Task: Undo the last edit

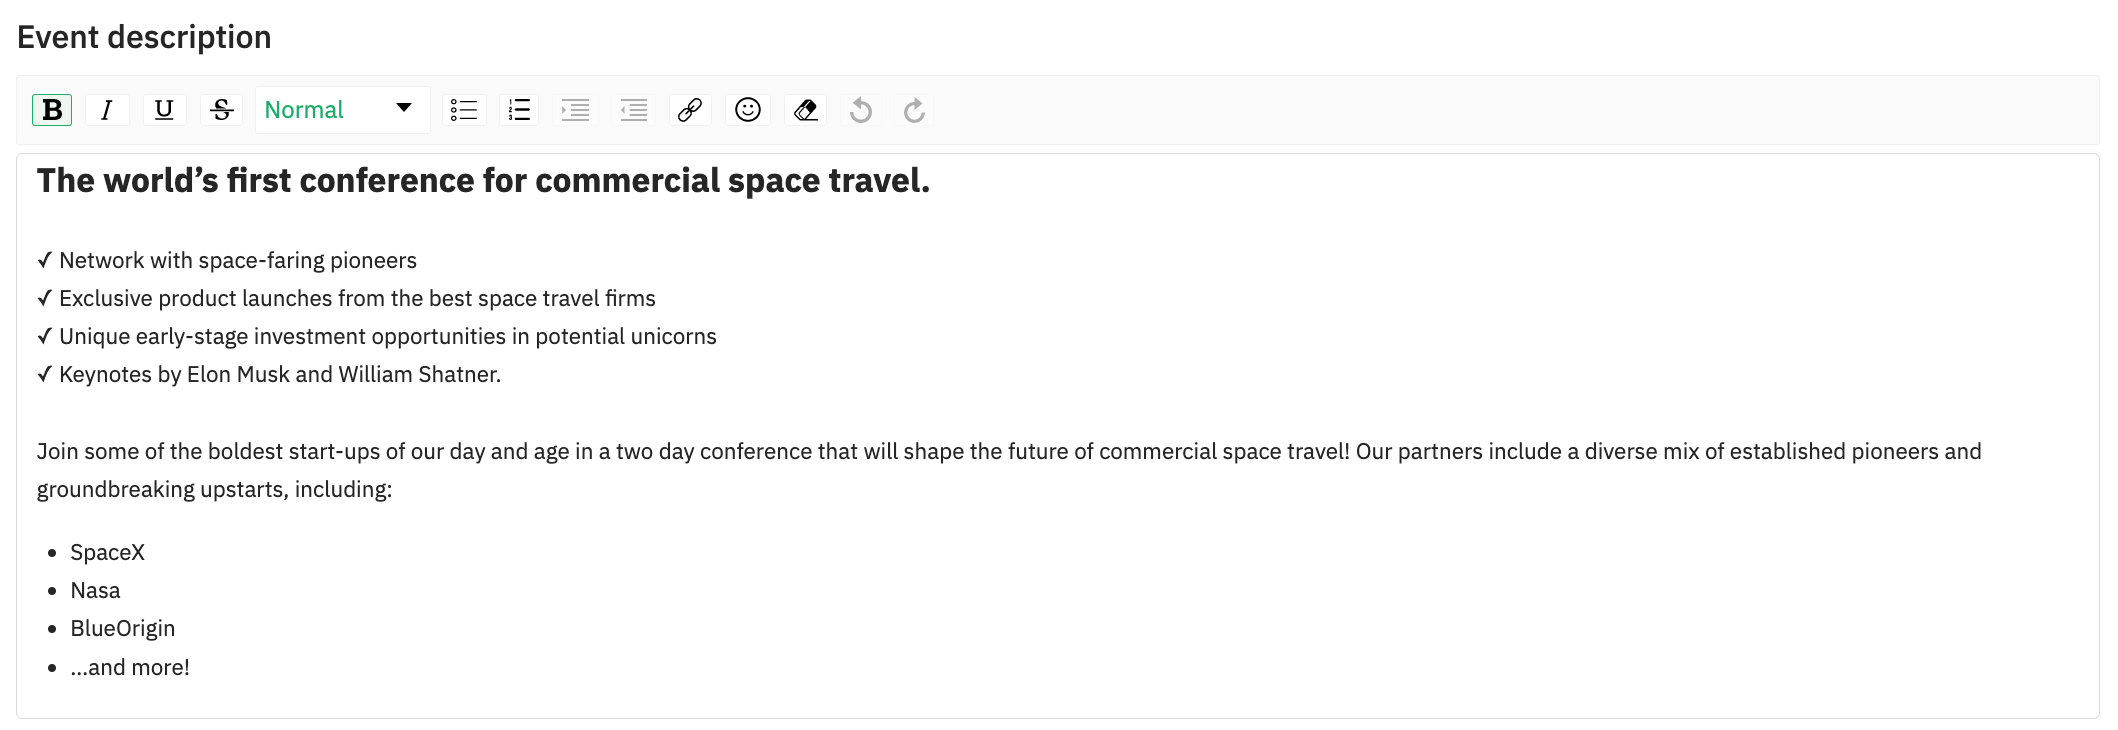Action: [860, 110]
